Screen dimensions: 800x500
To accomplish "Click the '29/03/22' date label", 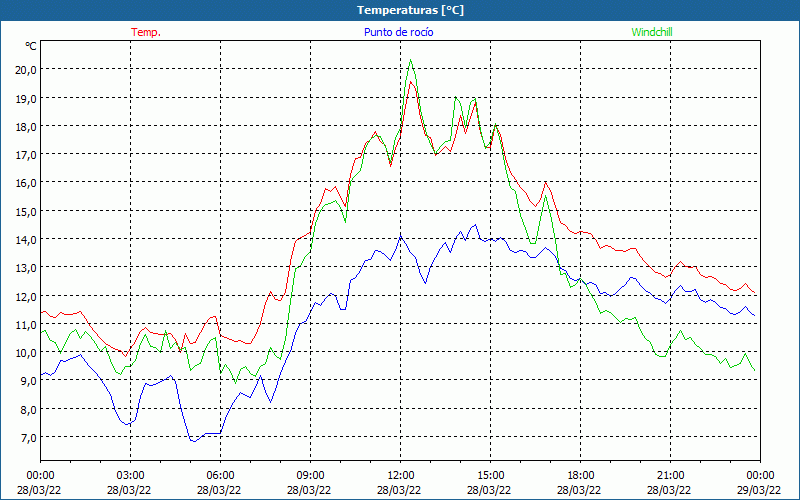I will point(760,490).
